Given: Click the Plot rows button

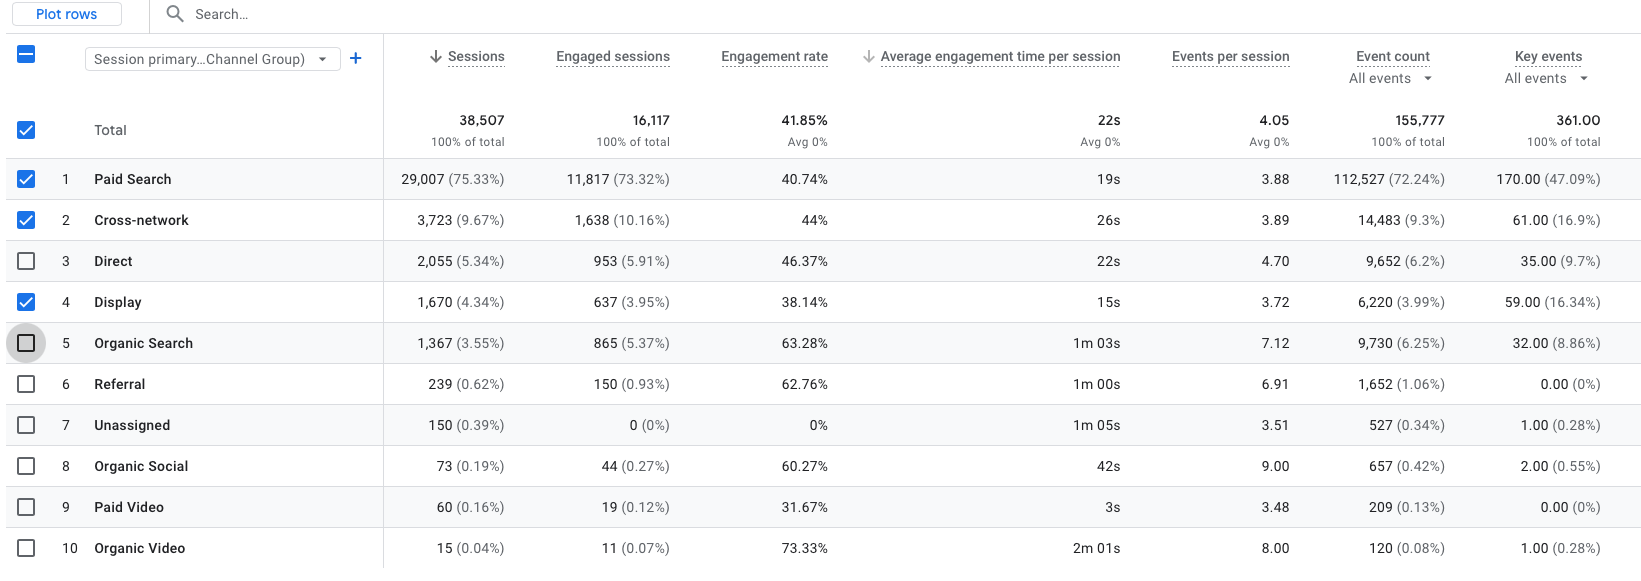Looking at the screenshot, I should [x=66, y=14].
